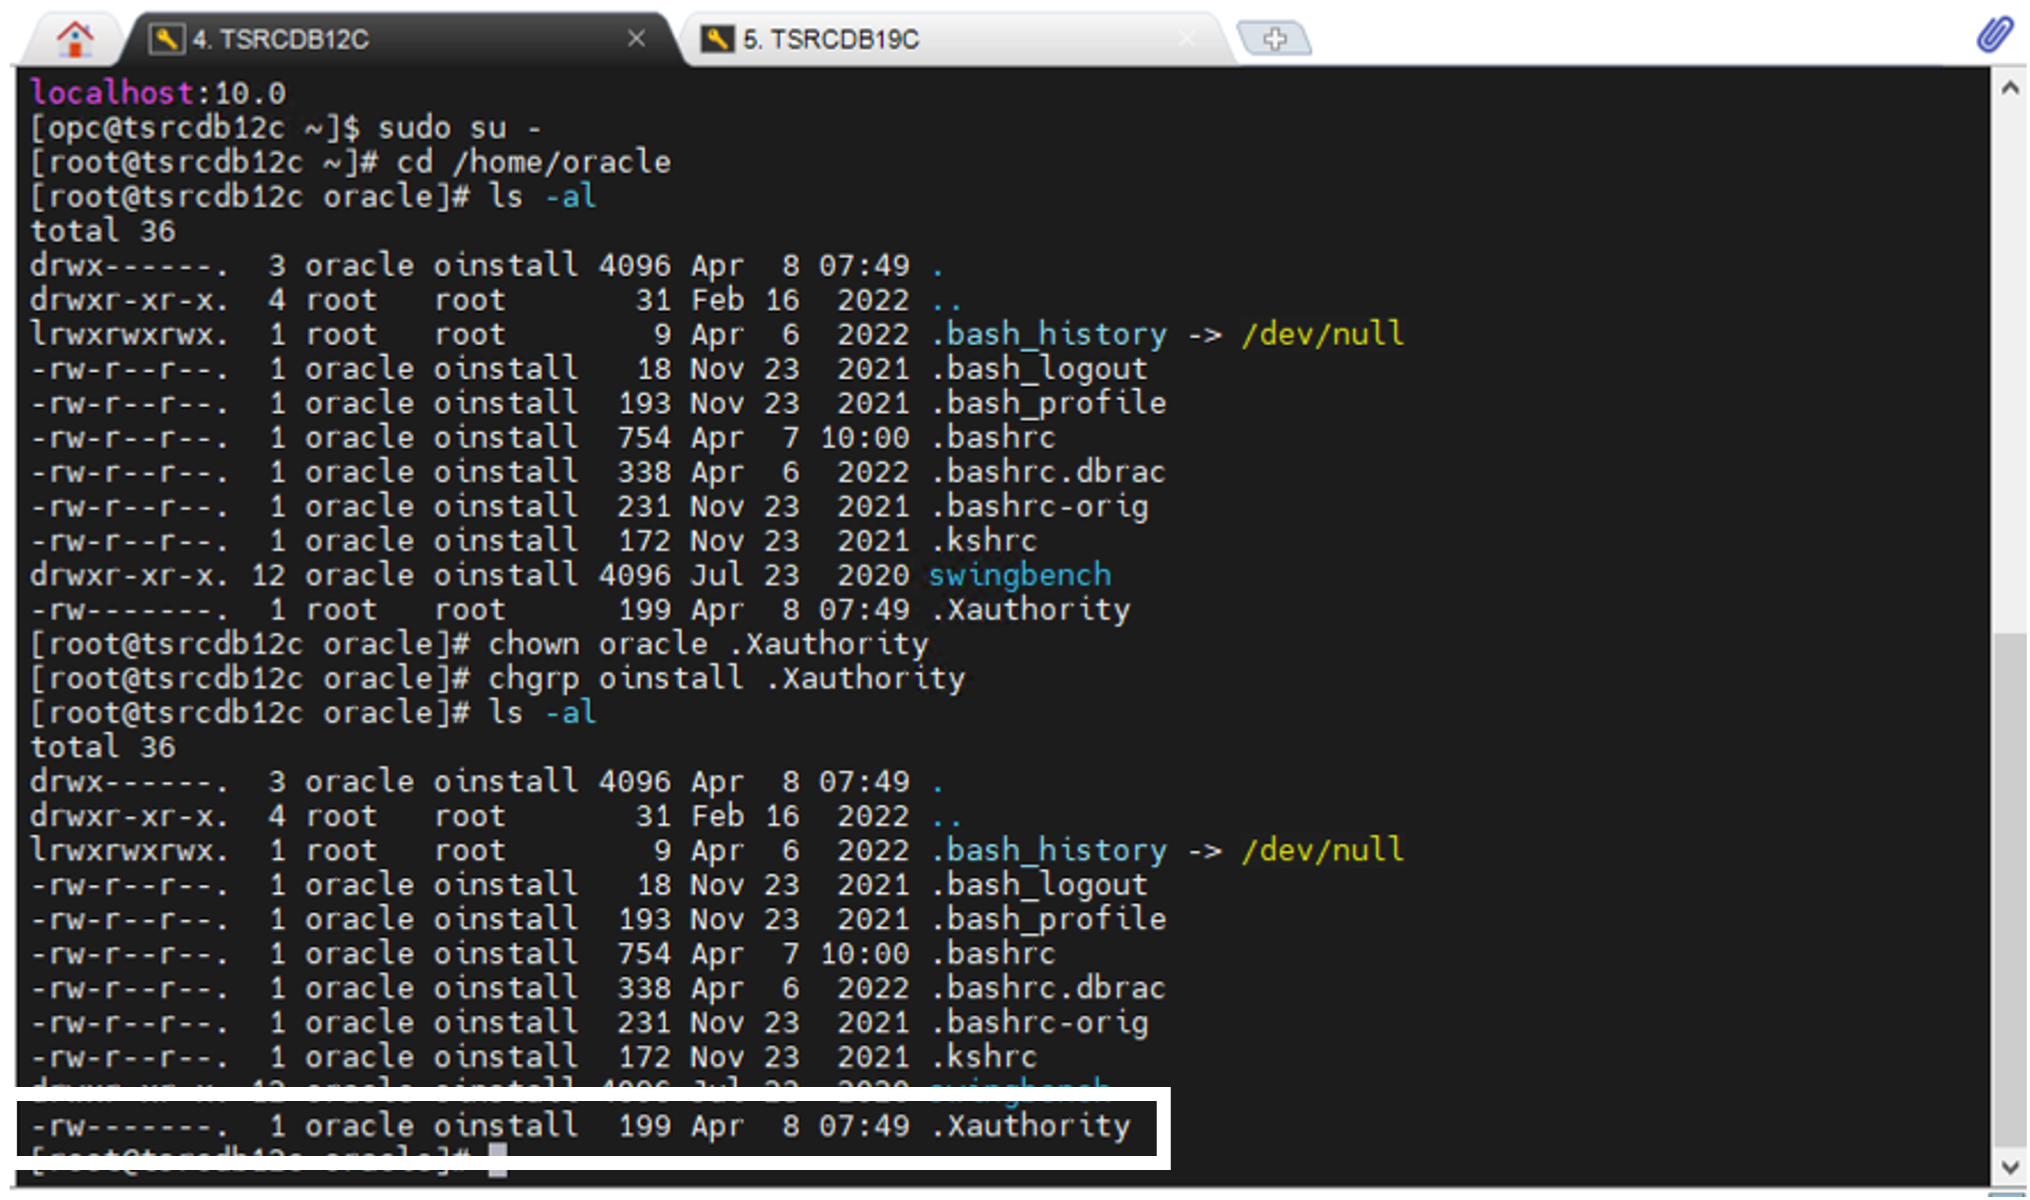
Task: Click the first '.bashrc.dbrac' file name
Action: click(1049, 472)
